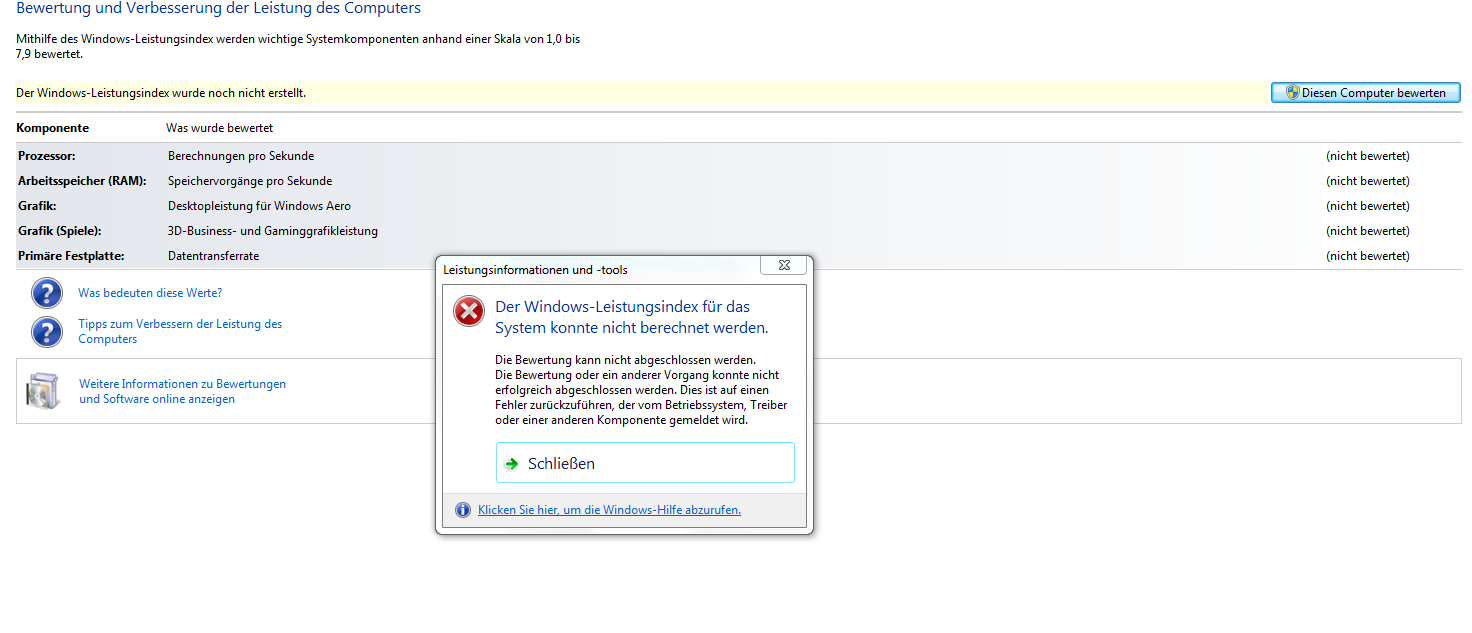1472x633 pixels.
Task: Click '(nicht bewertet)' in the Primäre Festplatte row
Action: pyautogui.click(x=1368, y=256)
